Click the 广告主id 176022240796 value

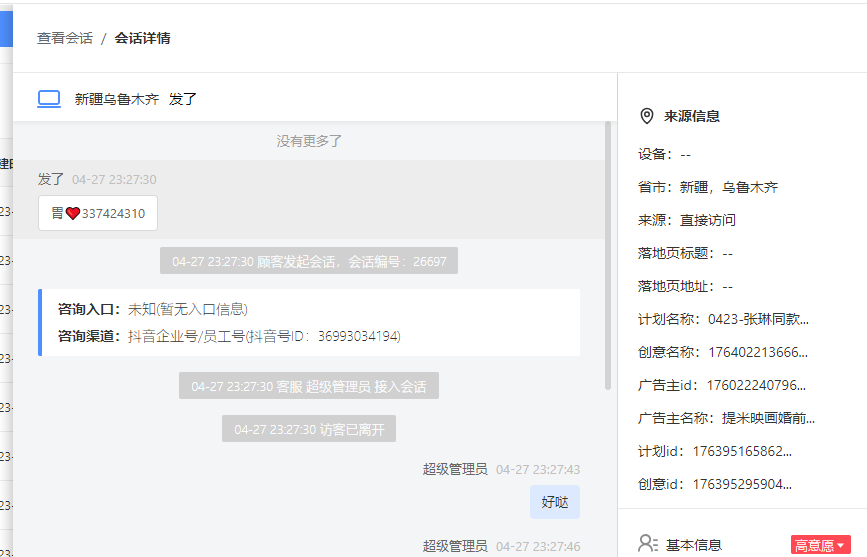pyautogui.click(x=756, y=385)
